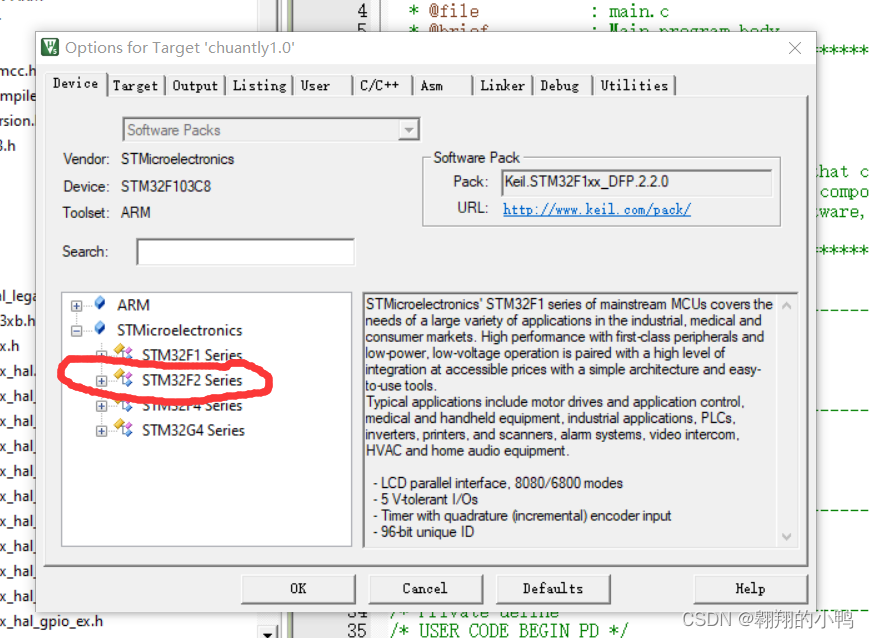This screenshot has width=869, height=638.
Task: Expand the STM32F2 Series node
Action: [101, 381]
